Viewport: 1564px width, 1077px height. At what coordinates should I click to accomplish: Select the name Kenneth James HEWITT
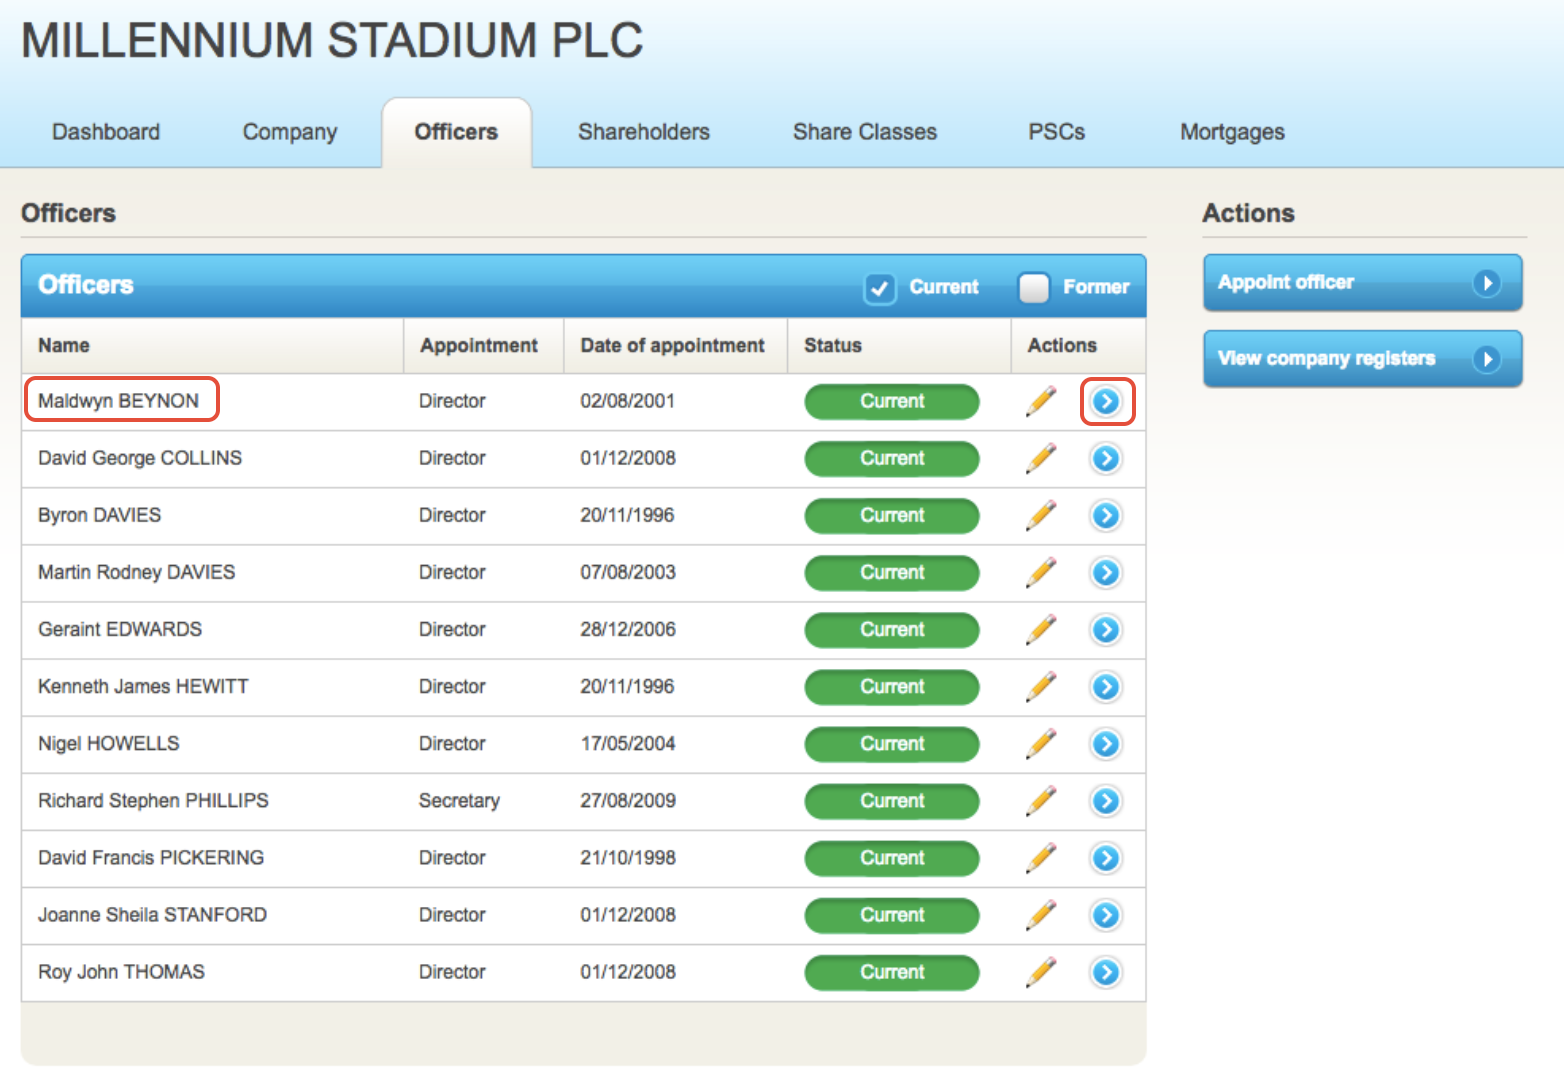[x=143, y=686]
